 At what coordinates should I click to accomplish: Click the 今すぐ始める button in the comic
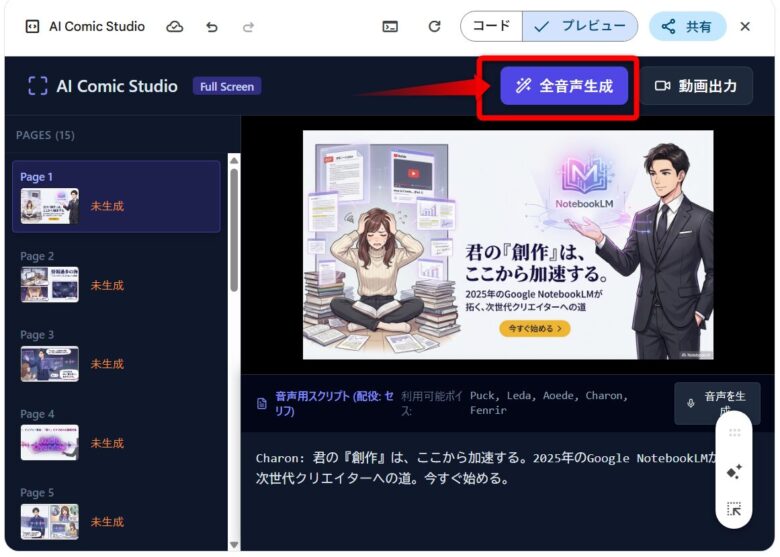(x=534, y=327)
